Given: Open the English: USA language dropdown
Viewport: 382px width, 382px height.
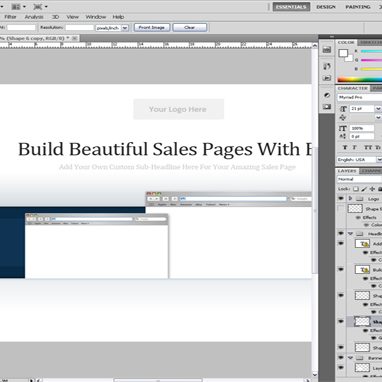Looking at the screenshot, I should pos(360,160).
